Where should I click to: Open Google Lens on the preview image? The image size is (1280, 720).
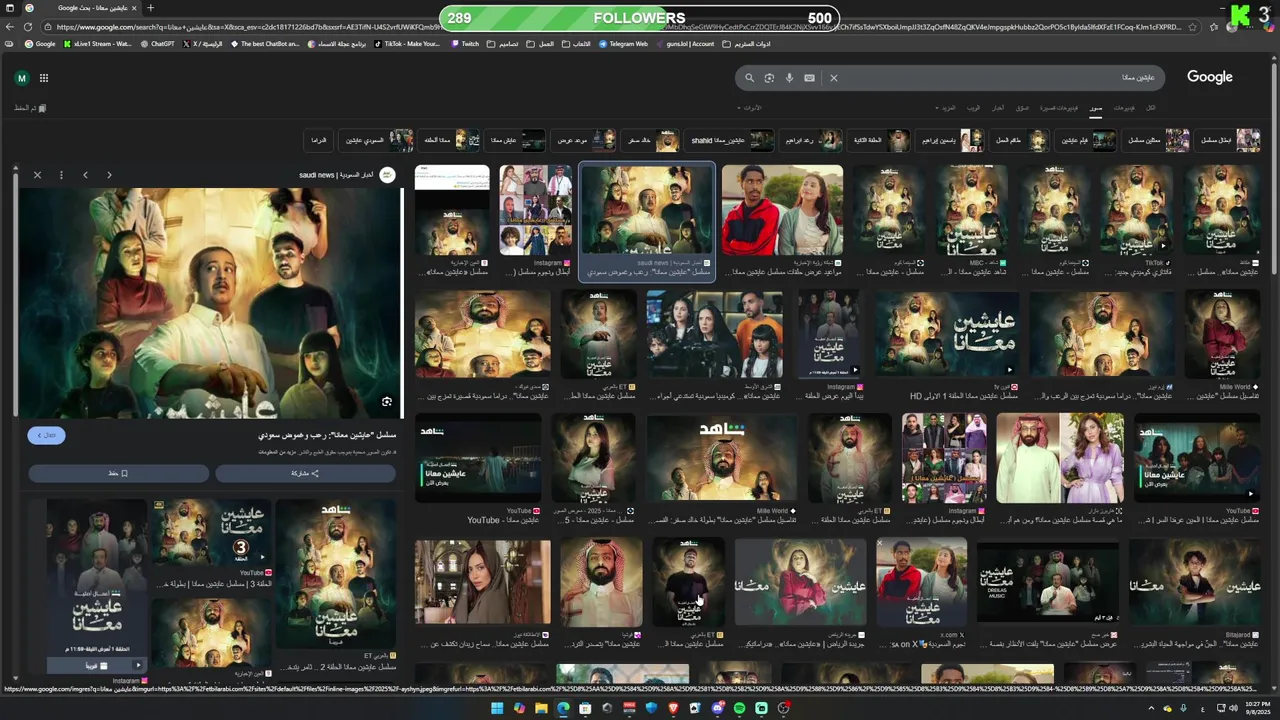387,402
